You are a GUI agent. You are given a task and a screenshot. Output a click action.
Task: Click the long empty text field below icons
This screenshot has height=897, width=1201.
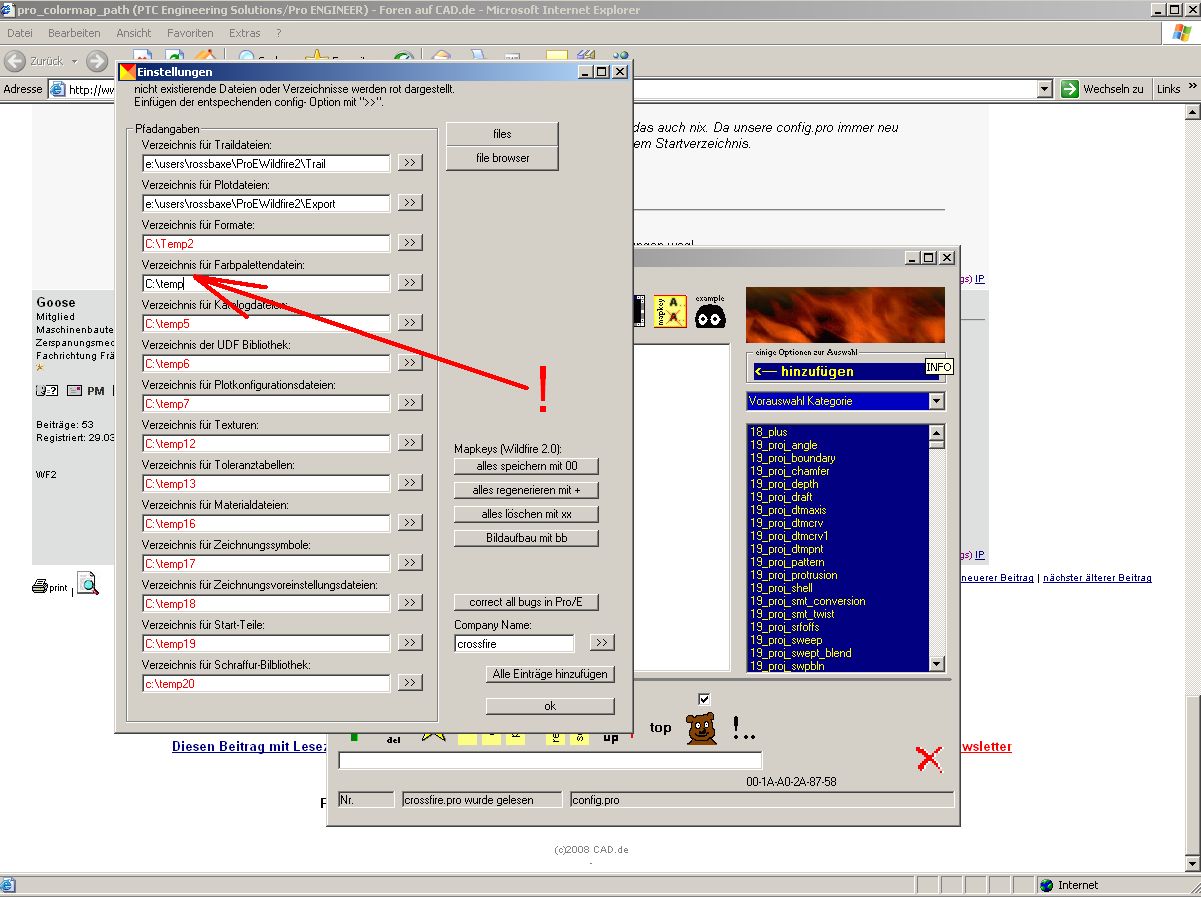point(550,761)
